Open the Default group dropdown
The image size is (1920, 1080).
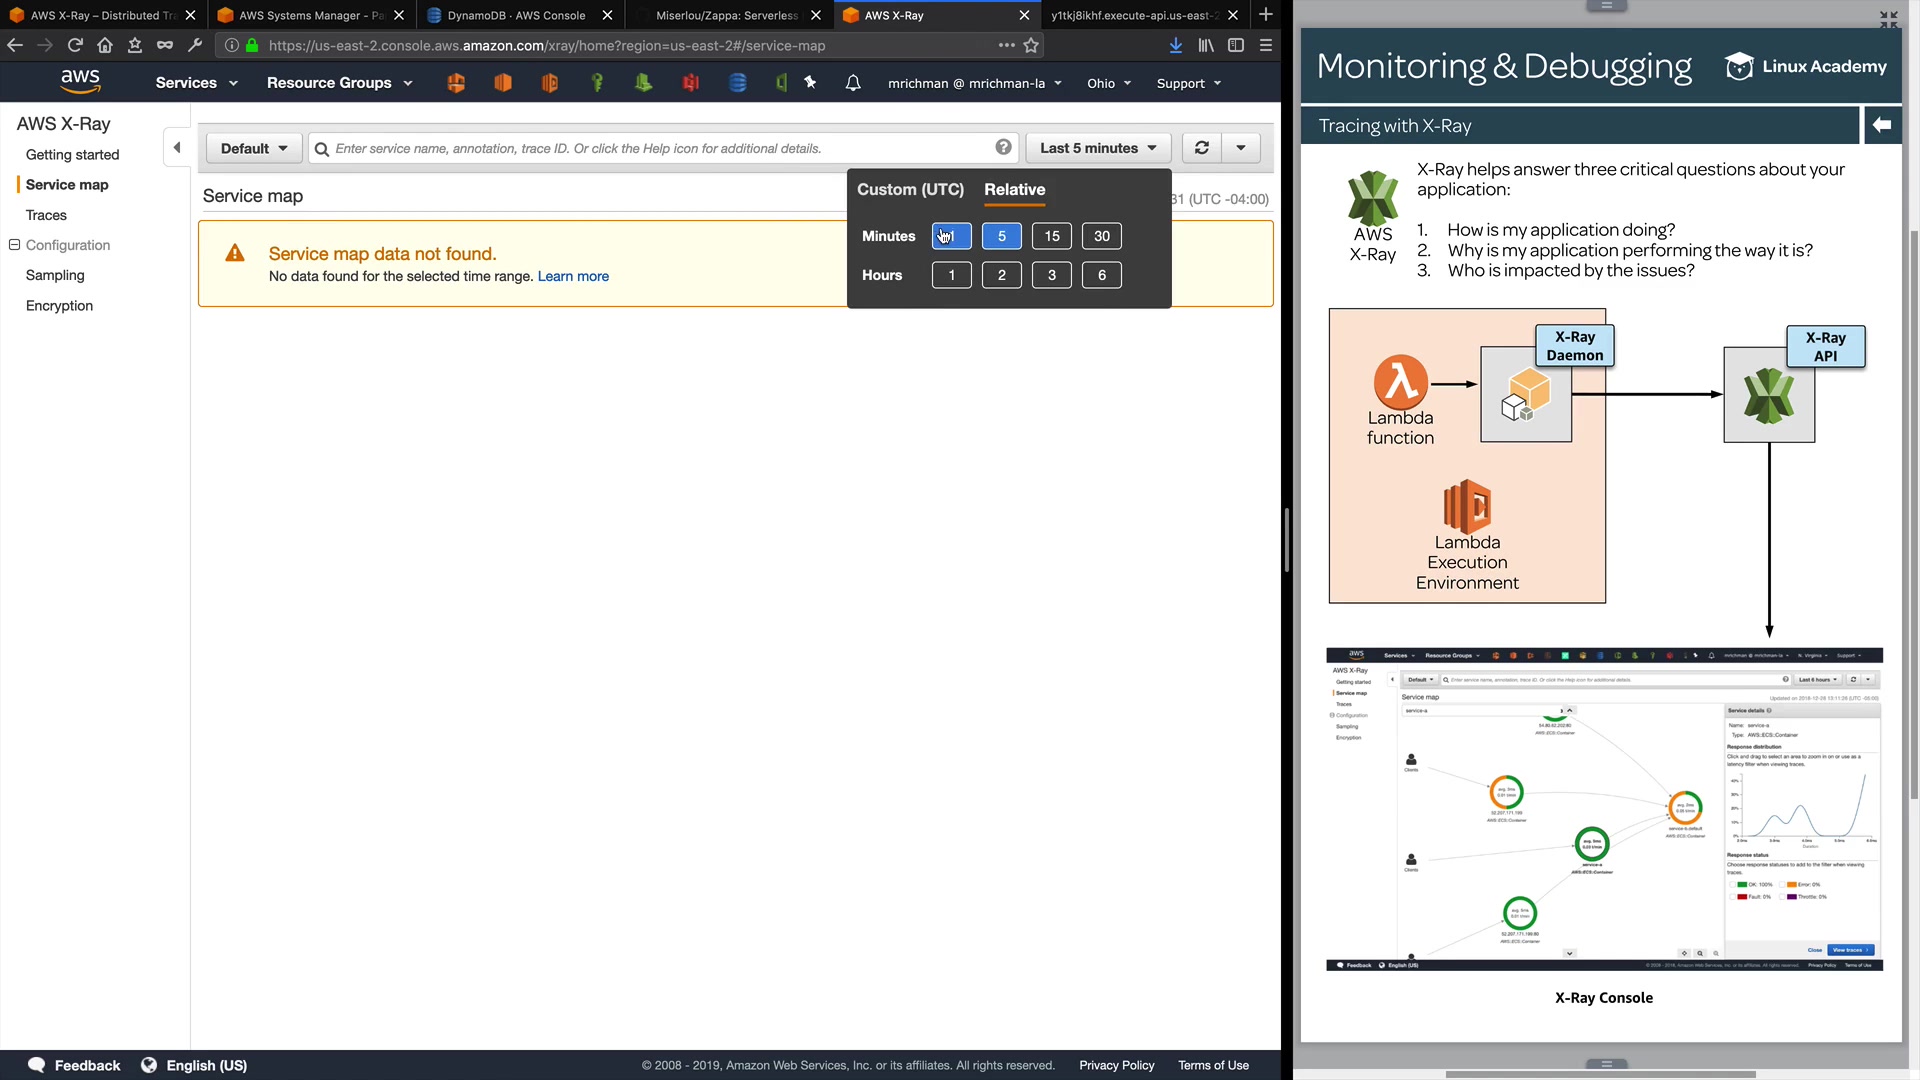pos(254,148)
